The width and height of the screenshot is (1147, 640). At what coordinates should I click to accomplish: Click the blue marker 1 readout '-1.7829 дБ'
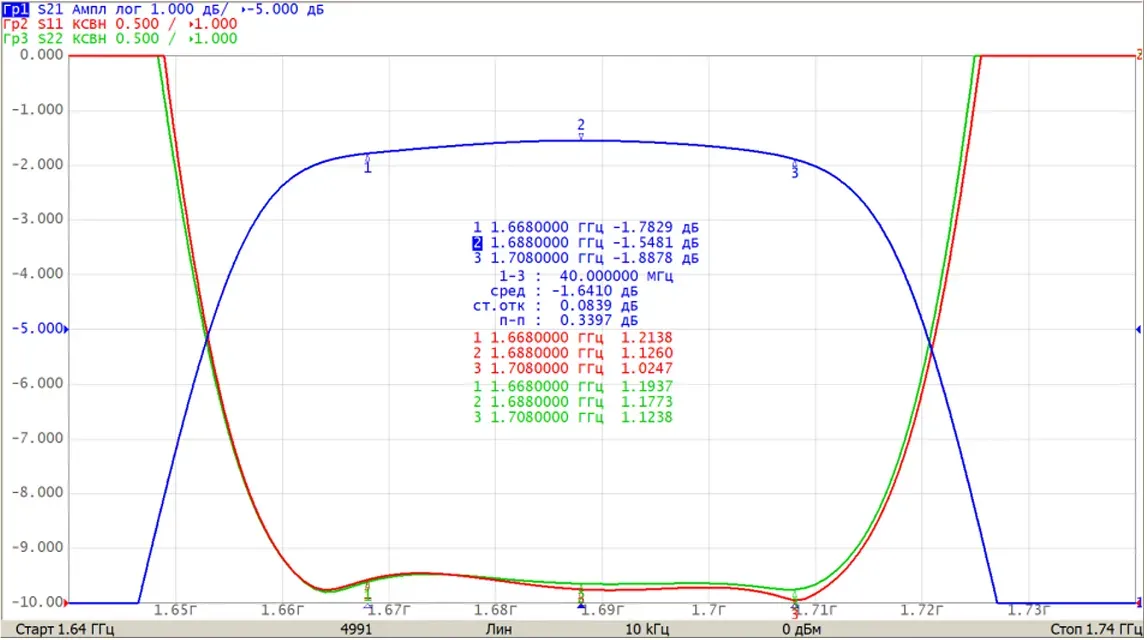655,227
